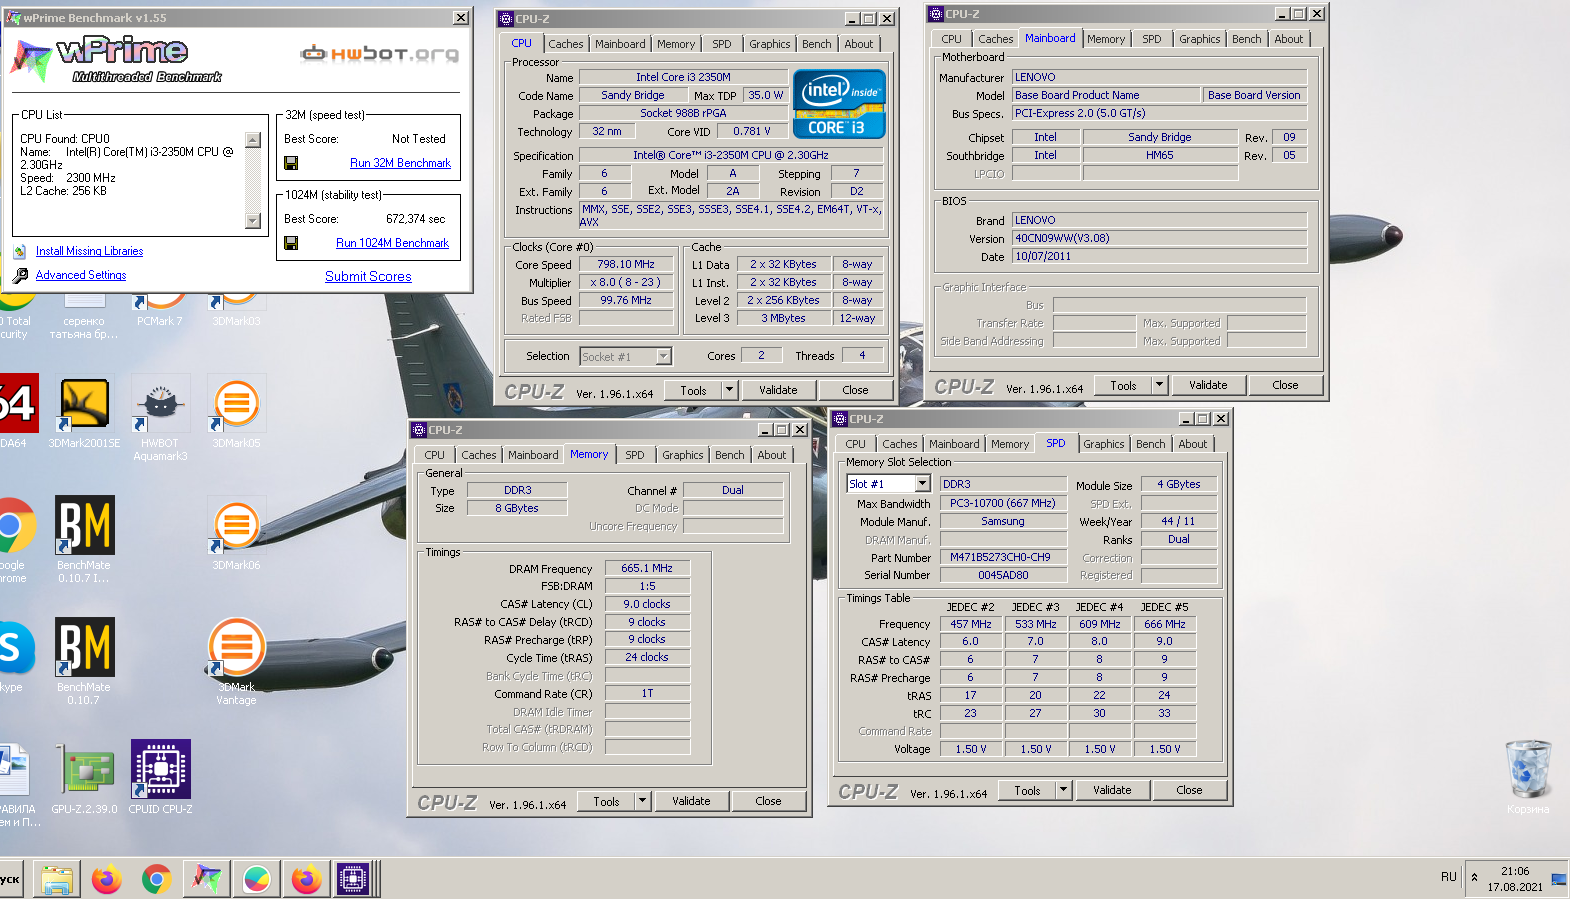Screen dimensions: 1570x899
Task: Click BIOS version 40CN09WW(V3.08)
Action: (1159, 238)
